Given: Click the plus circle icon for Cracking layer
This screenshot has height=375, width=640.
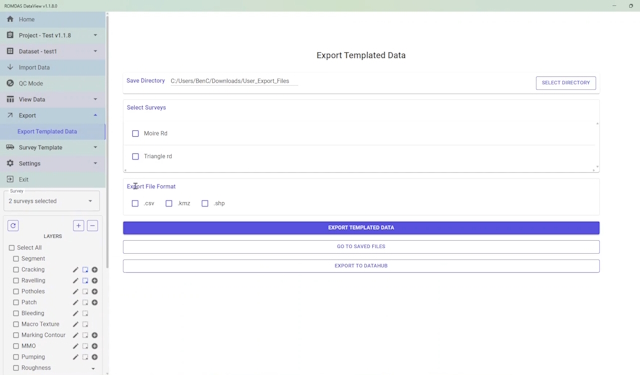Looking at the screenshot, I should coord(94,270).
